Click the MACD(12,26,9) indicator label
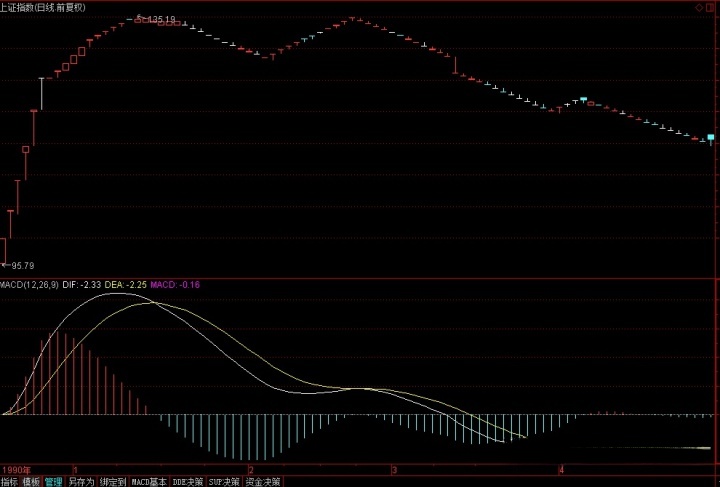This screenshot has width=720, height=487. click(29, 285)
